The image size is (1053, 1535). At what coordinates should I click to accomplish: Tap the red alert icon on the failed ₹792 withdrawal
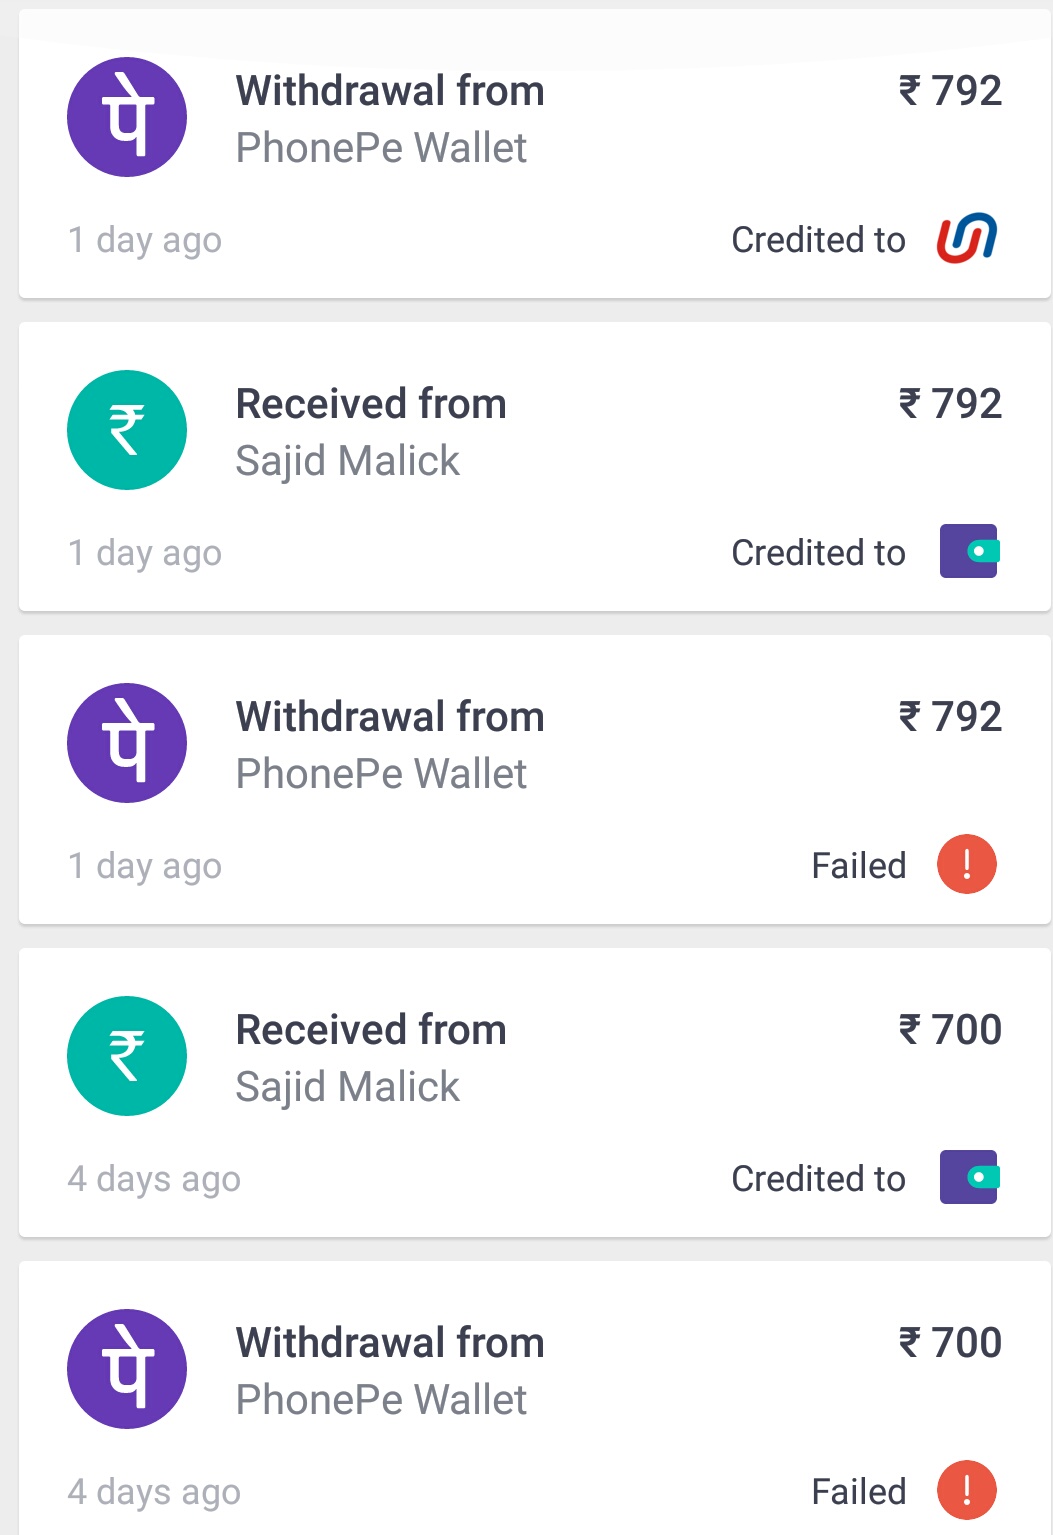967,864
